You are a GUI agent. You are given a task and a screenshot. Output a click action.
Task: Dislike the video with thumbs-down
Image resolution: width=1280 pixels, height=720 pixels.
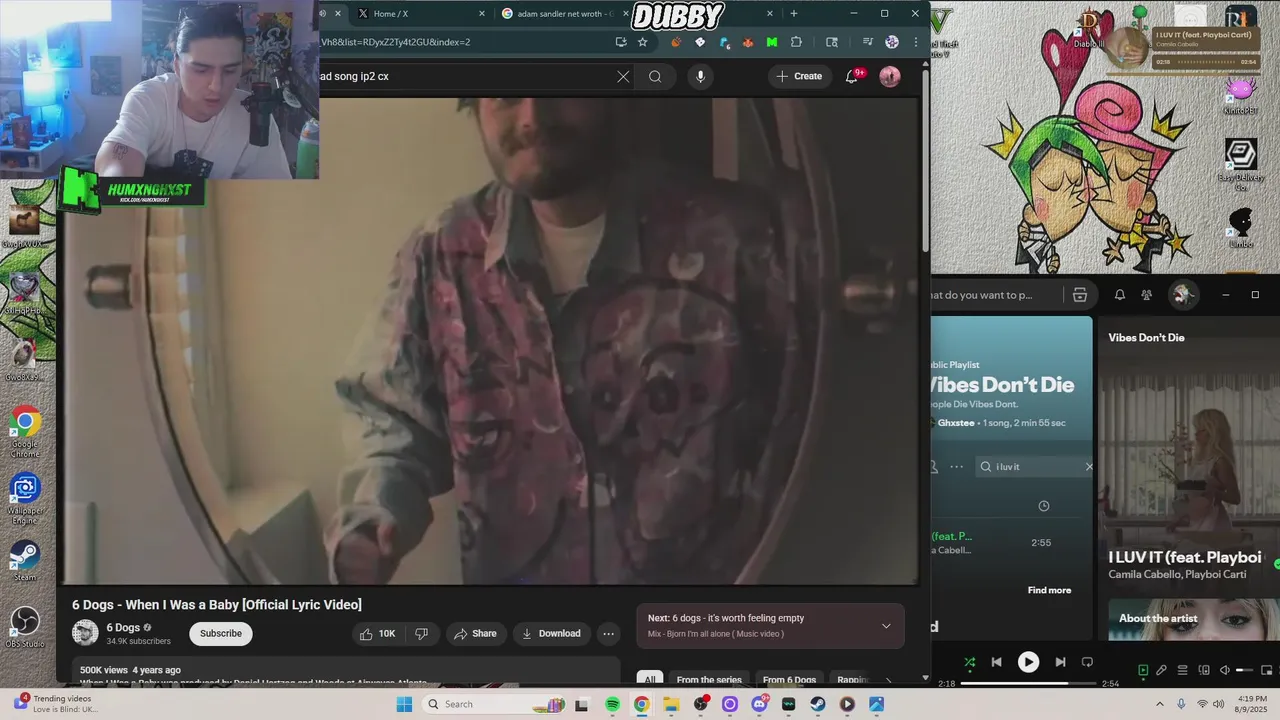click(421, 633)
